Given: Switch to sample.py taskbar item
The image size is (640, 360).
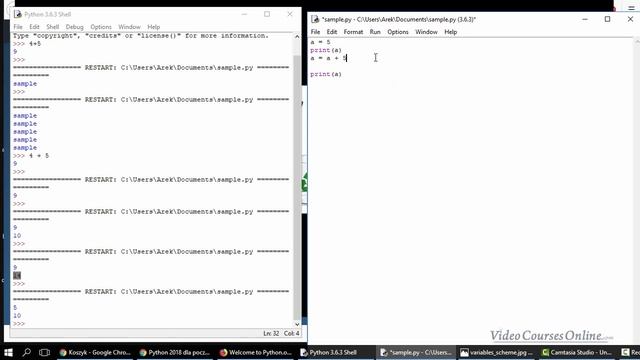Looking at the screenshot, I should pos(416,352).
